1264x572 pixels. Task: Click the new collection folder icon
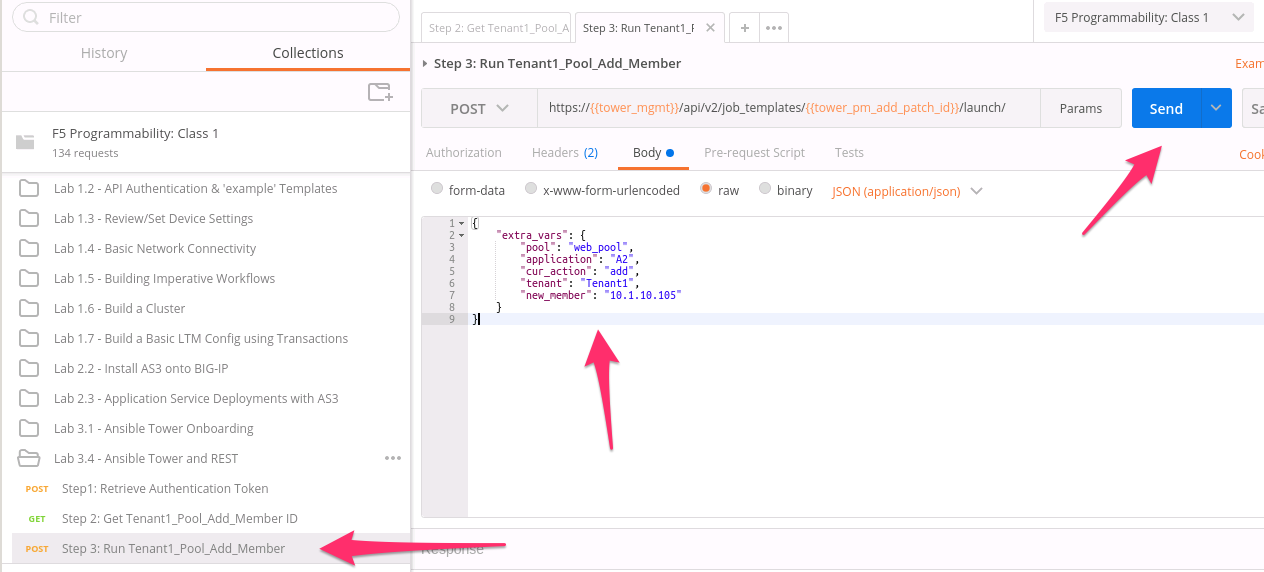coord(380,92)
